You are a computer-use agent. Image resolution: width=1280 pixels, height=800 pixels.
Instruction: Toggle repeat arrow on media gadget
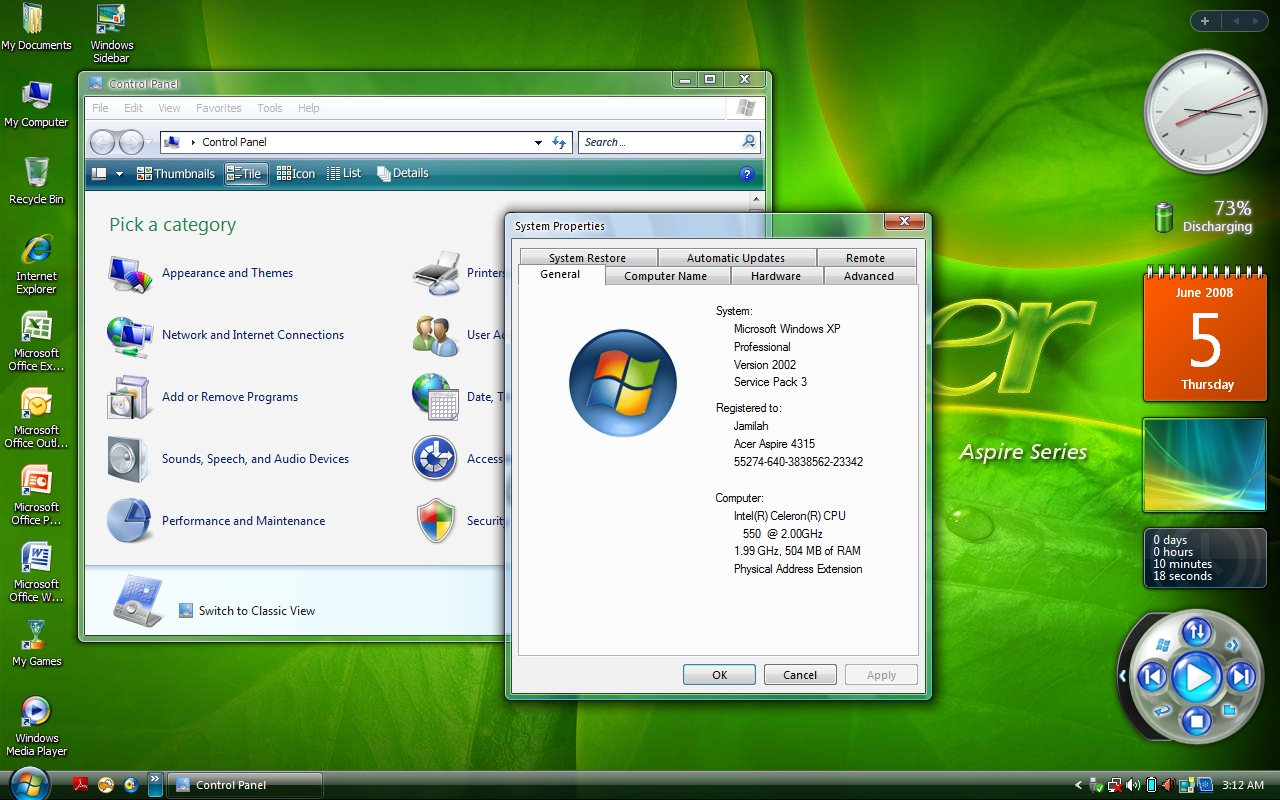click(1162, 711)
